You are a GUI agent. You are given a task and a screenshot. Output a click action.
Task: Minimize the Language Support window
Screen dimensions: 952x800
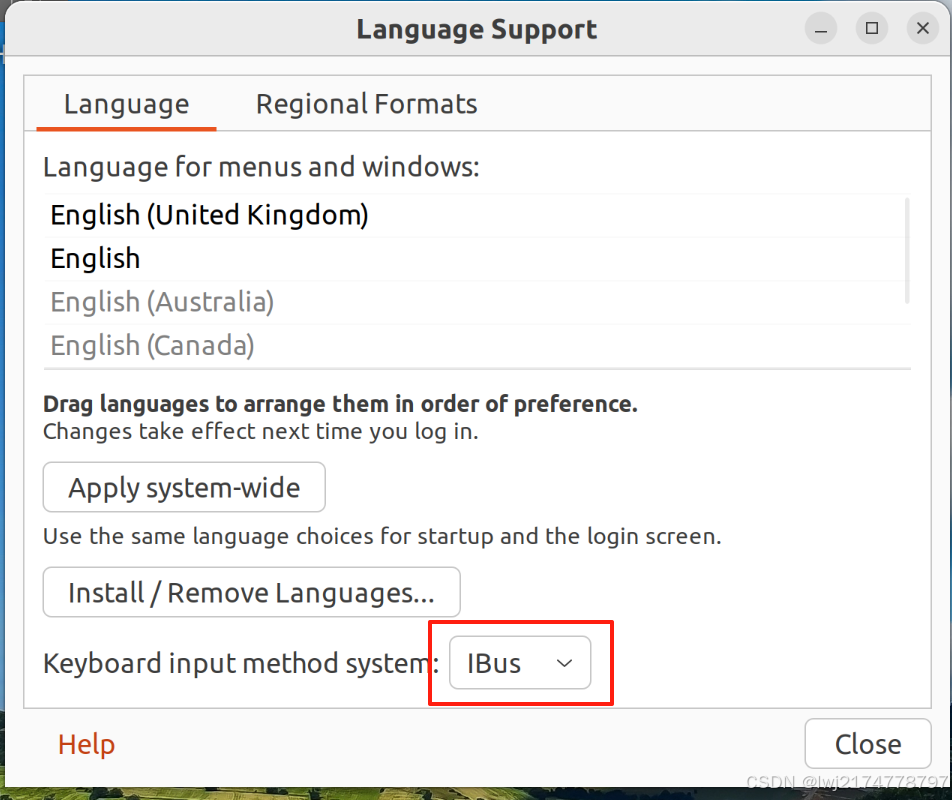pos(821,29)
